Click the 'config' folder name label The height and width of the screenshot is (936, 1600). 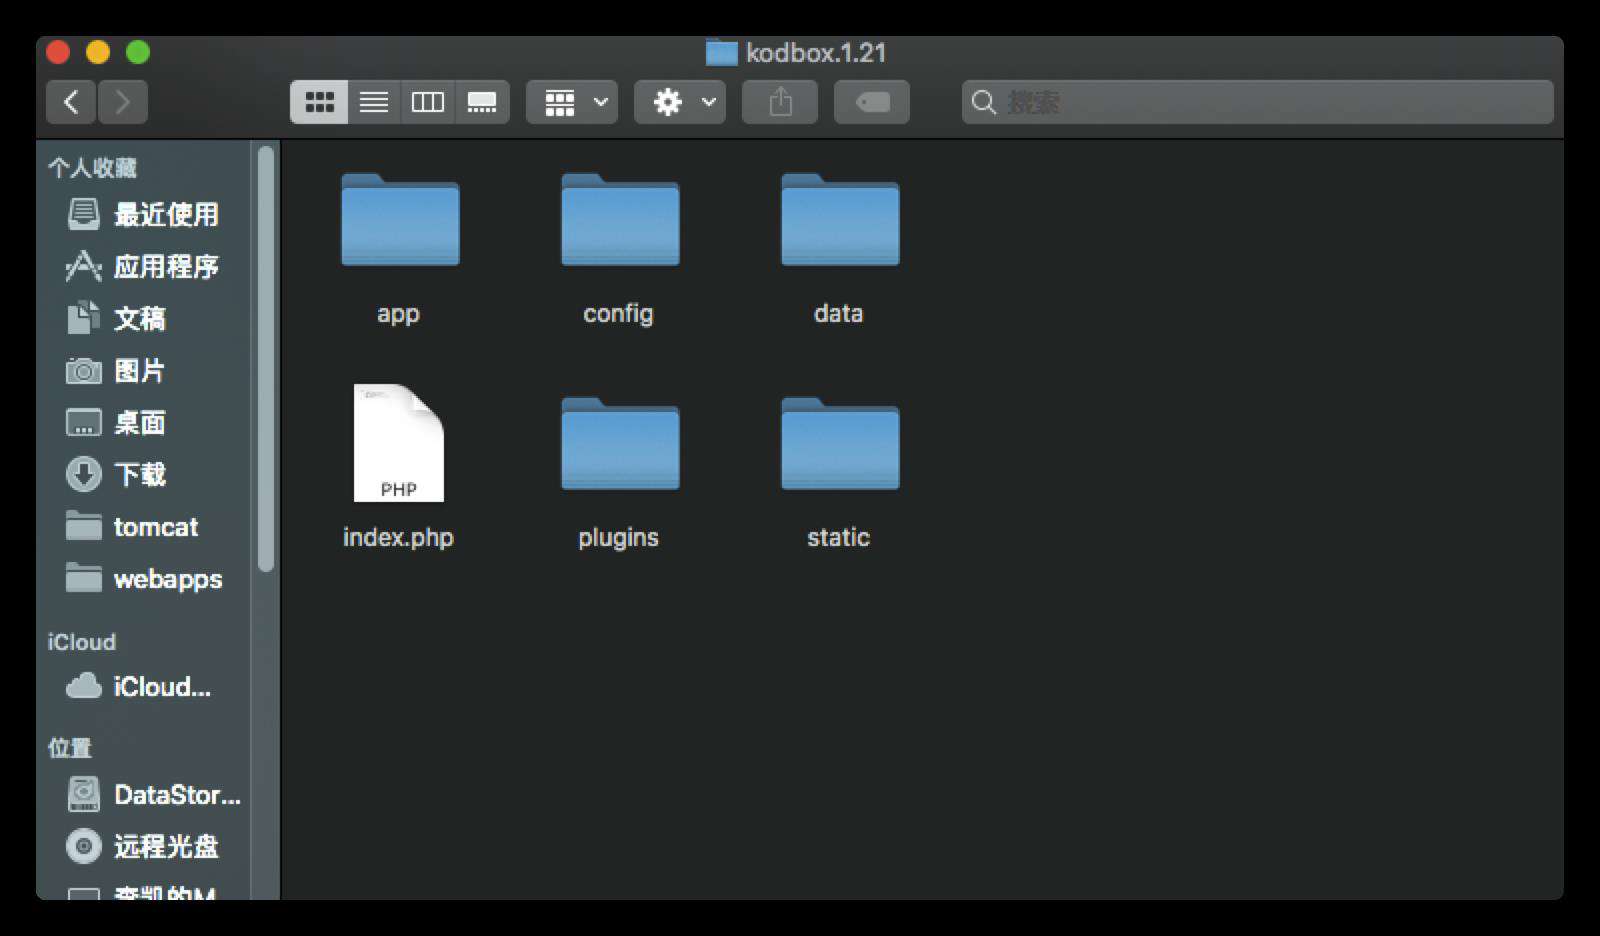618,314
